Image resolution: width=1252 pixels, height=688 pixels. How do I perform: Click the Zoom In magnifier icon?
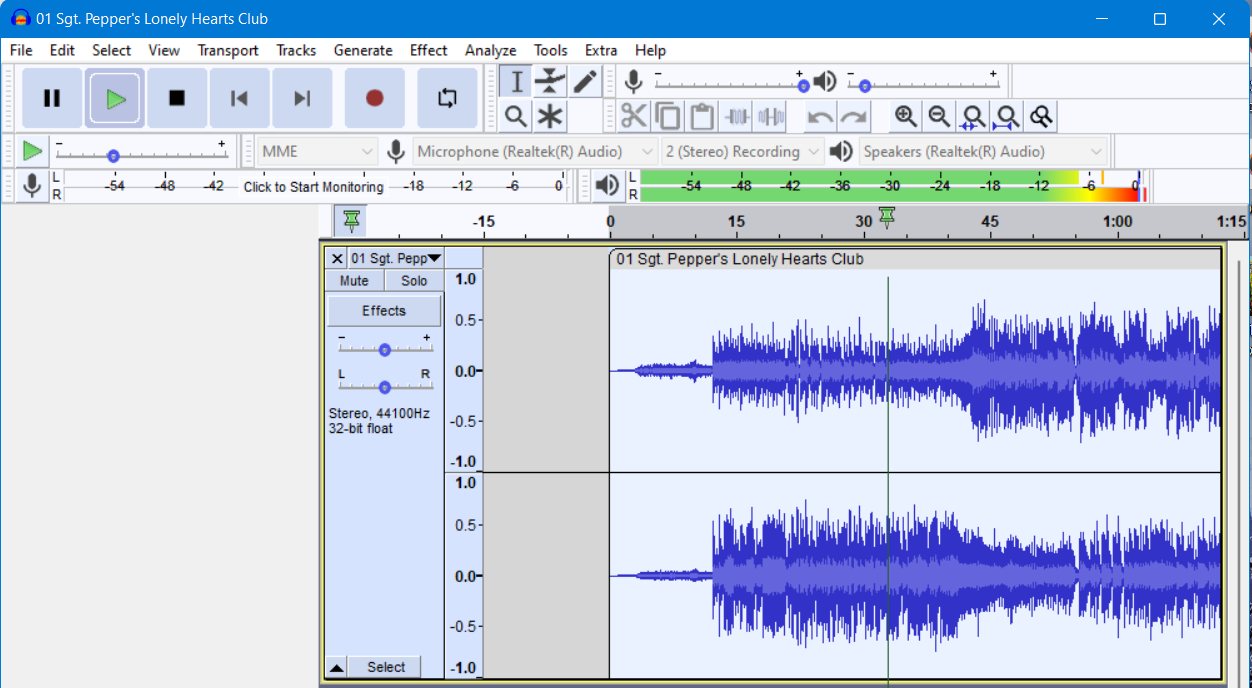click(905, 116)
